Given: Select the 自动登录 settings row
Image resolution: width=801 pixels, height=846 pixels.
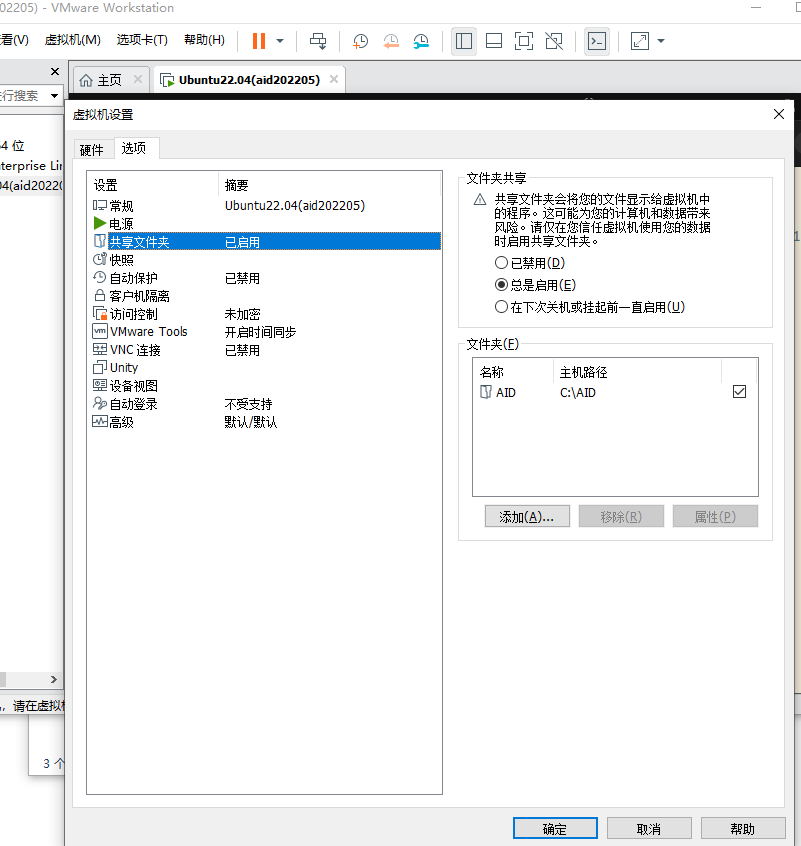Looking at the screenshot, I should 266,404.
